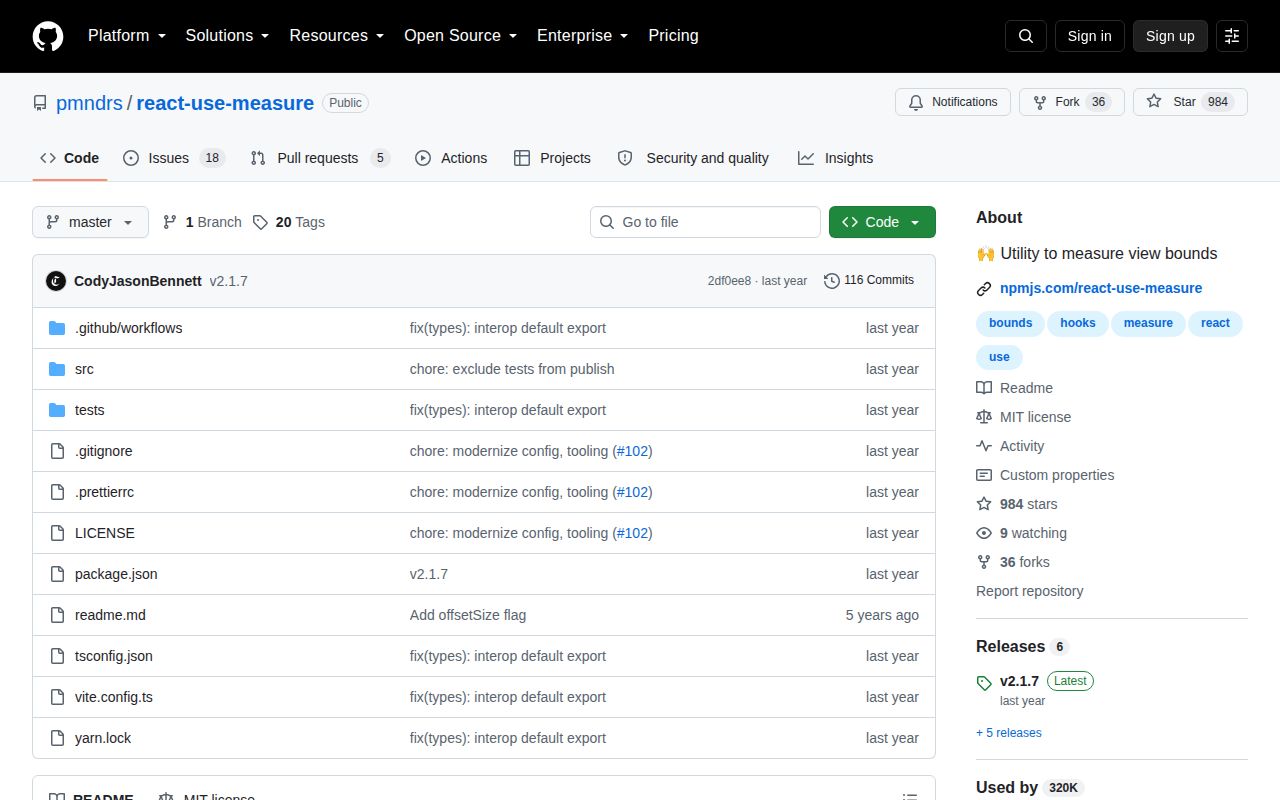The width and height of the screenshot is (1280, 800).
Task: Click the search magnifier icon
Action: coord(1026,36)
